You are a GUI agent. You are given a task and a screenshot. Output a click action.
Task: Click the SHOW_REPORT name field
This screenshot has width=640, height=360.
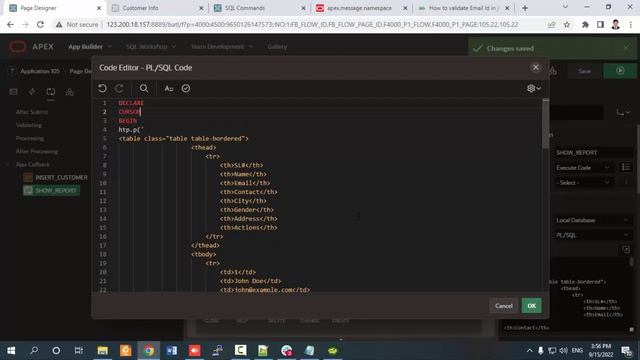(594, 153)
